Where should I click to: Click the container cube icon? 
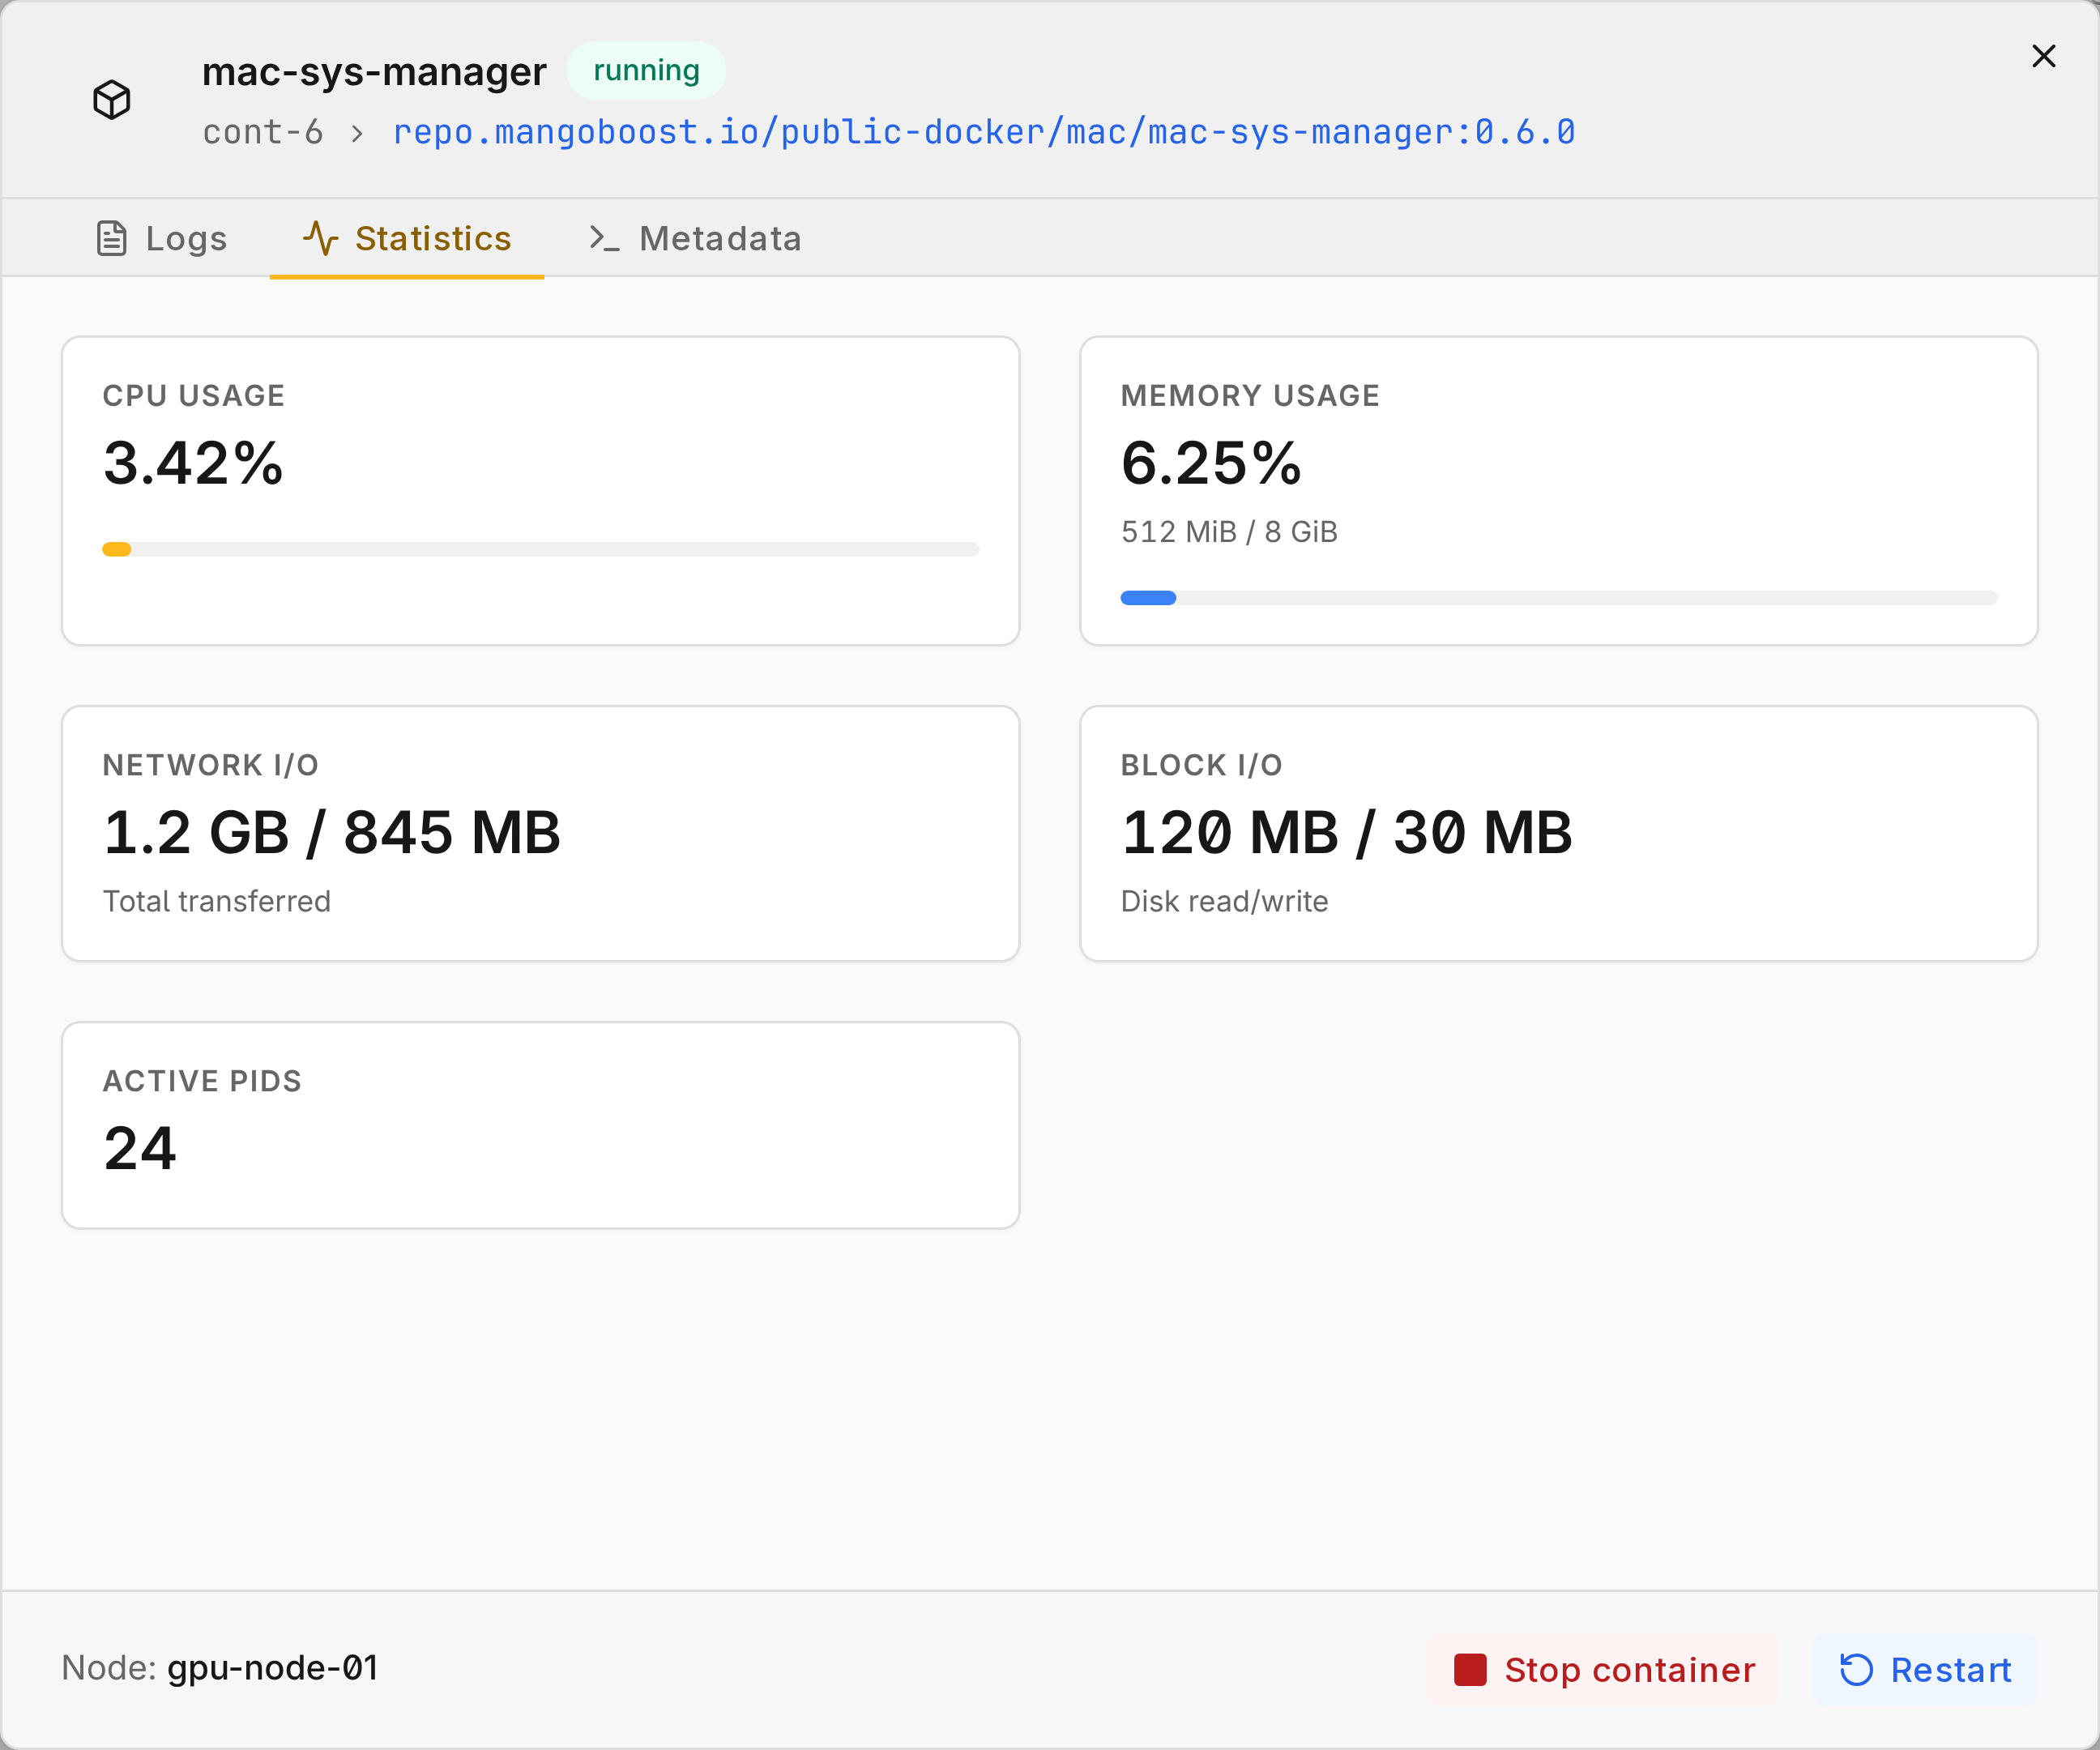point(112,100)
